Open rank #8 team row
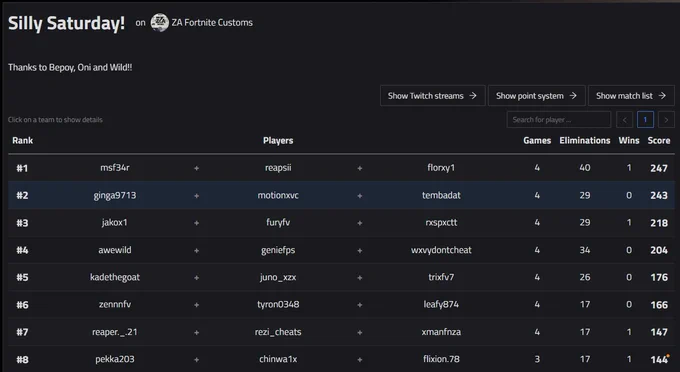The width and height of the screenshot is (680, 372). pyautogui.click(x=341, y=359)
